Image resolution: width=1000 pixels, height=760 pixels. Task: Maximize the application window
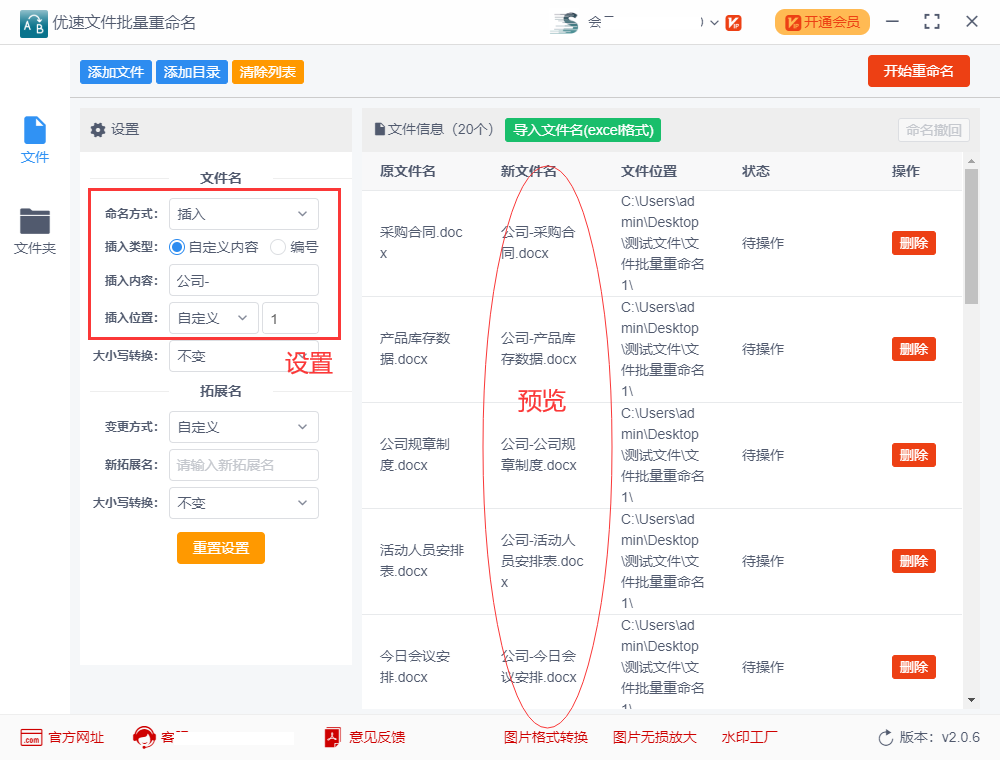pyautogui.click(x=932, y=22)
